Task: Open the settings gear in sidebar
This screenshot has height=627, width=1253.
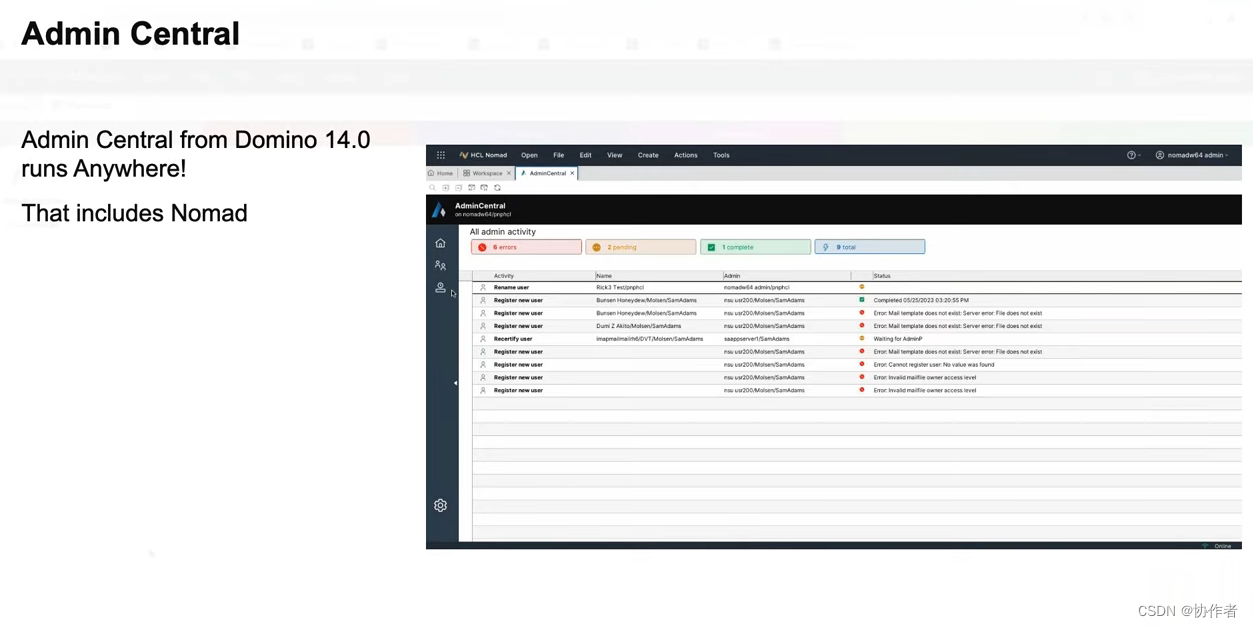Action: pos(440,505)
